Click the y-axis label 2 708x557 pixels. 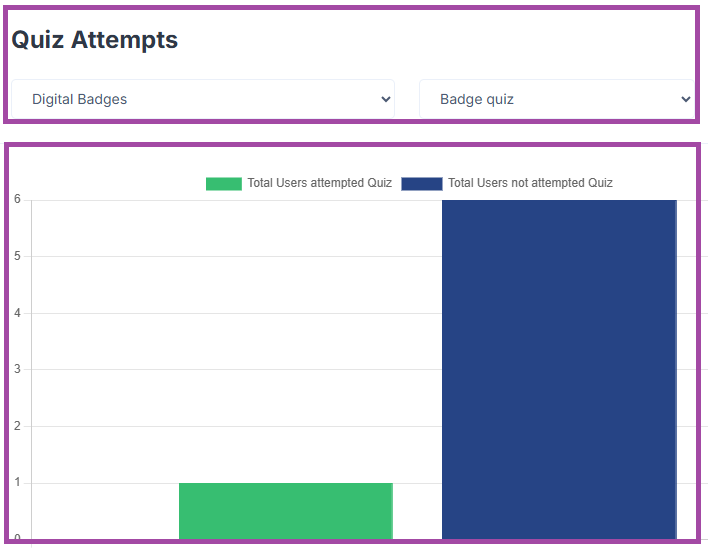coord(17,427)
